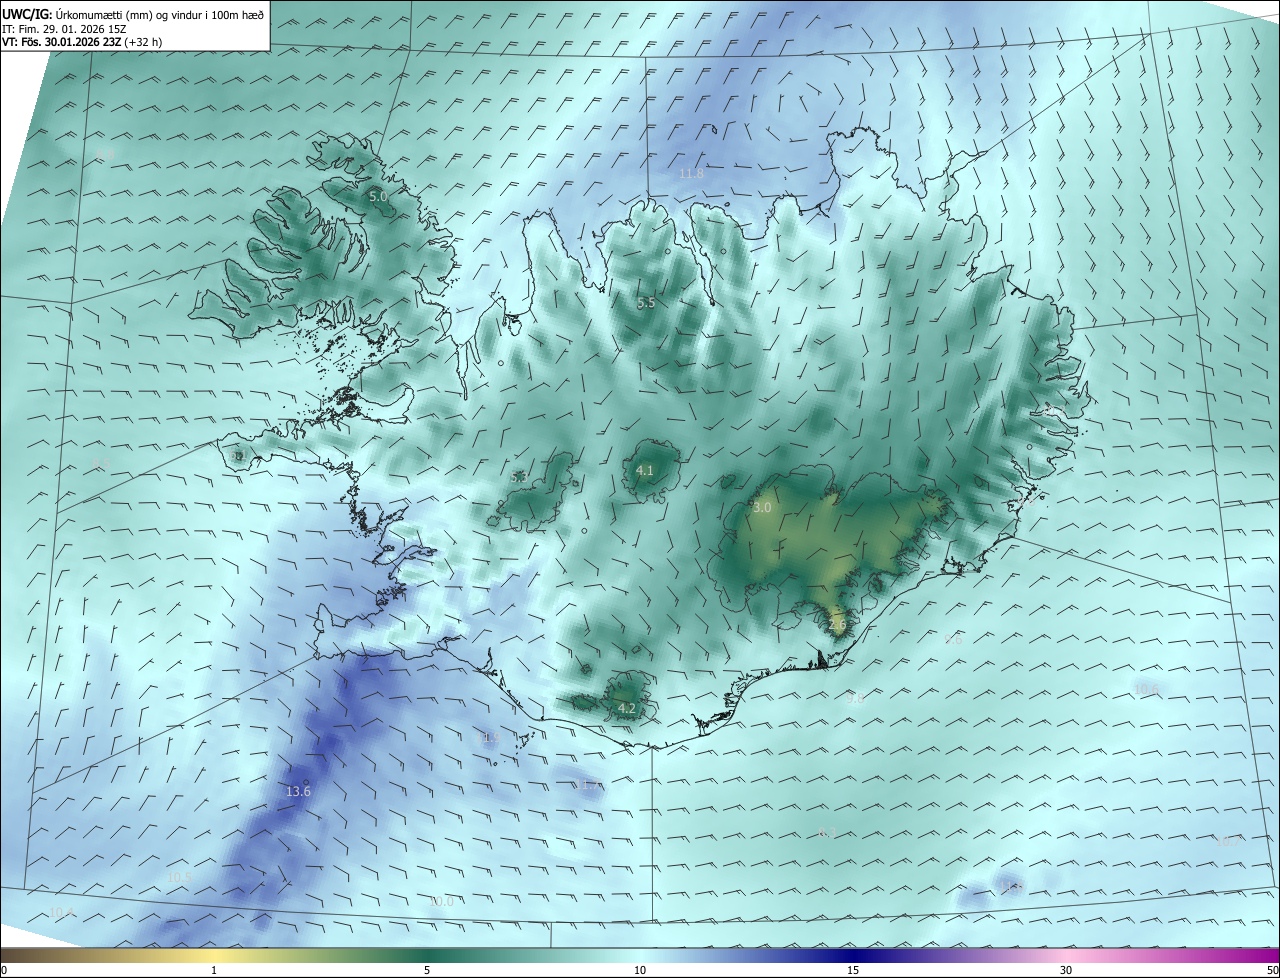Click the 5.3 value on Langjökull glacier
Viewport: 1280px width, 978px height.
(x=519, y=478)
